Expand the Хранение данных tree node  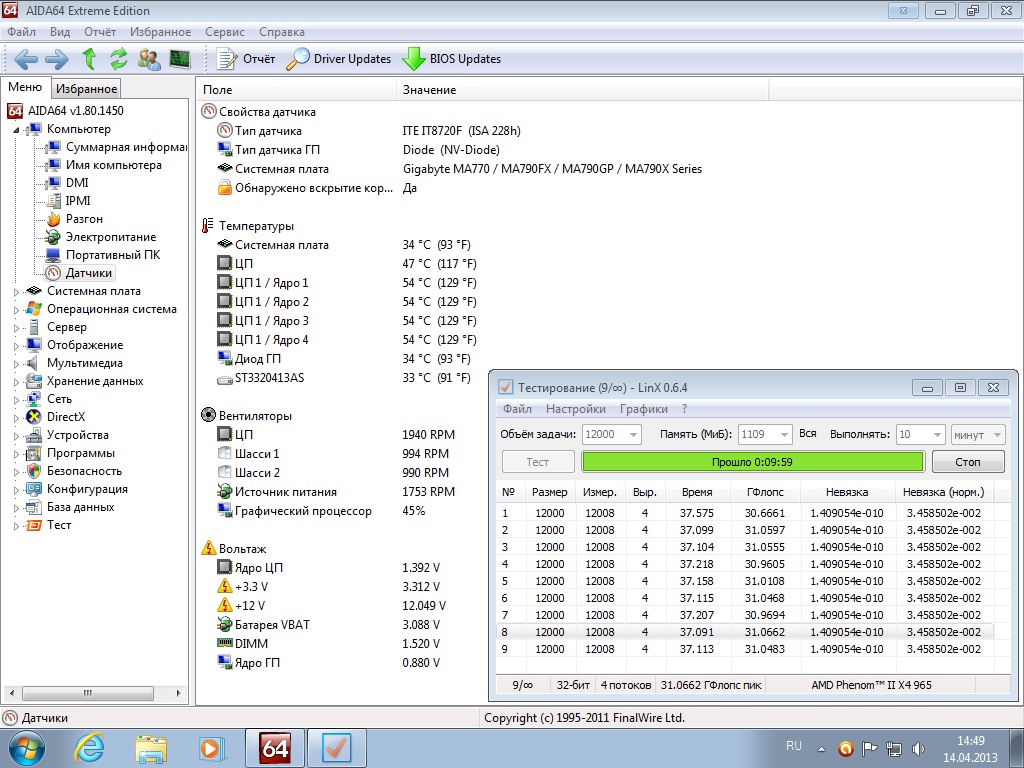click(17, 382)
